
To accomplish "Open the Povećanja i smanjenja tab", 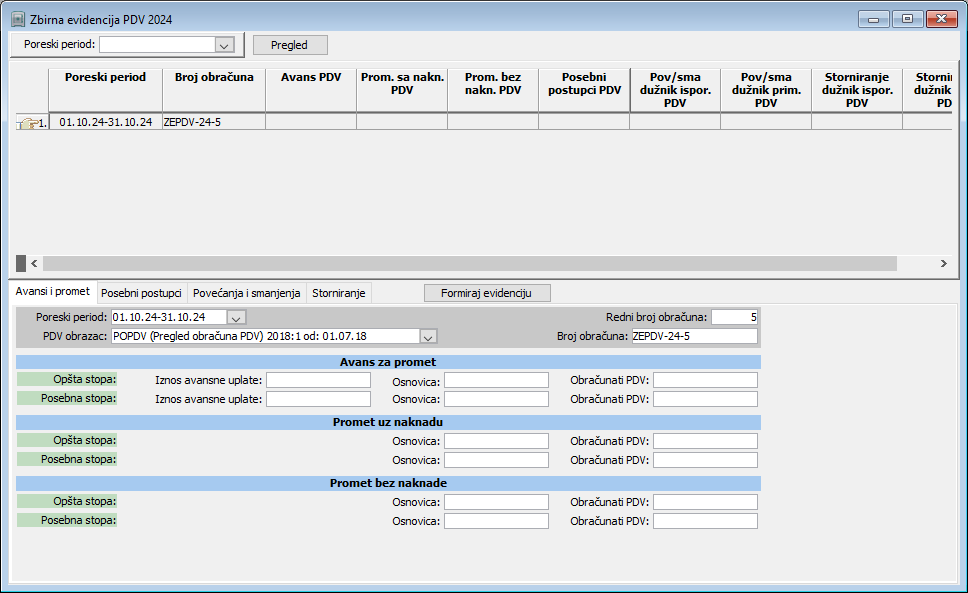I will point(247,293).
